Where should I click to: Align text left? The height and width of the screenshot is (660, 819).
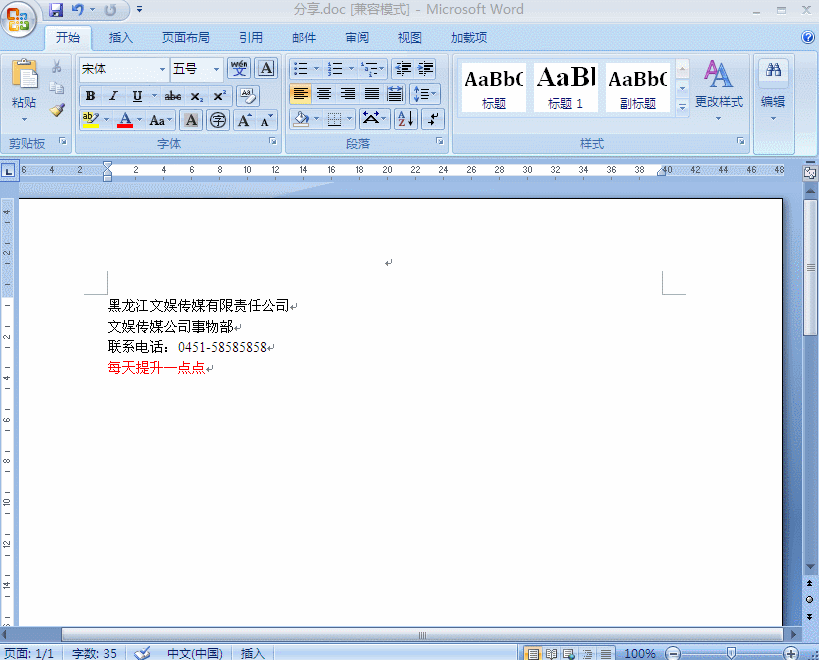point(301,94)
